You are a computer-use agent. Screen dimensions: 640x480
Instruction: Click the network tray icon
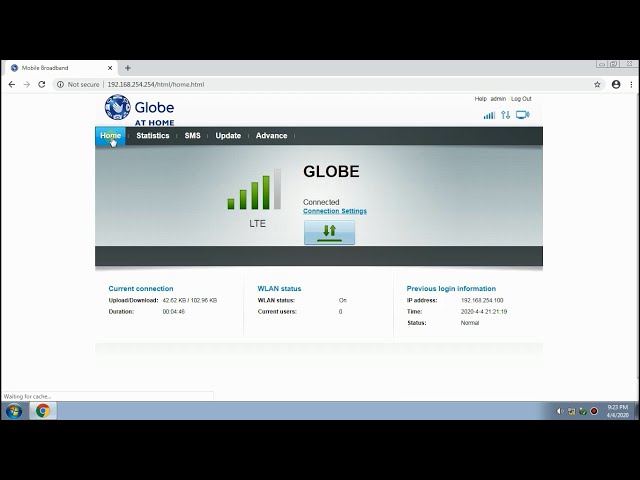(x=572, y=411)
